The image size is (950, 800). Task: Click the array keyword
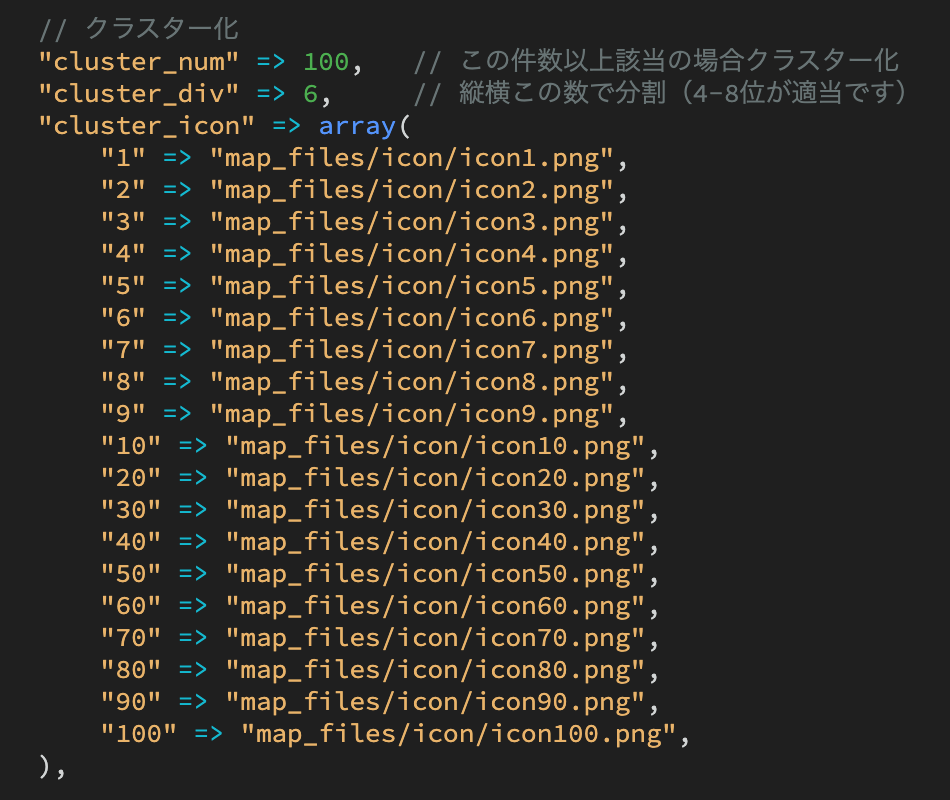(x=357, y=126)
